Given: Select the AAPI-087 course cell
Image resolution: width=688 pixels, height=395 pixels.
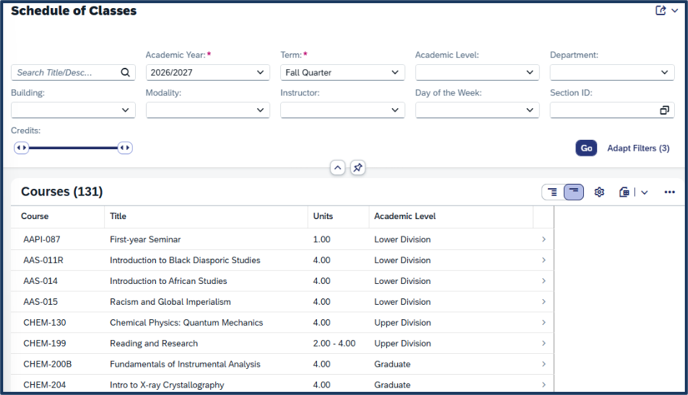Looking at the screenshot, I should click(42, 239).
